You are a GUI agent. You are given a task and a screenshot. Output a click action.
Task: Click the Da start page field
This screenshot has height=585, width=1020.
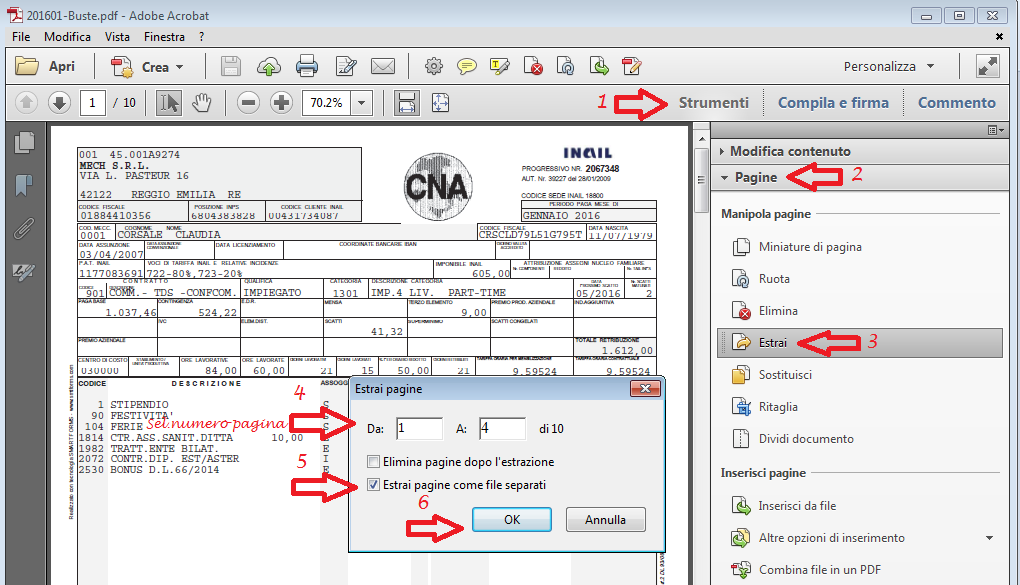tap(418, 429)
